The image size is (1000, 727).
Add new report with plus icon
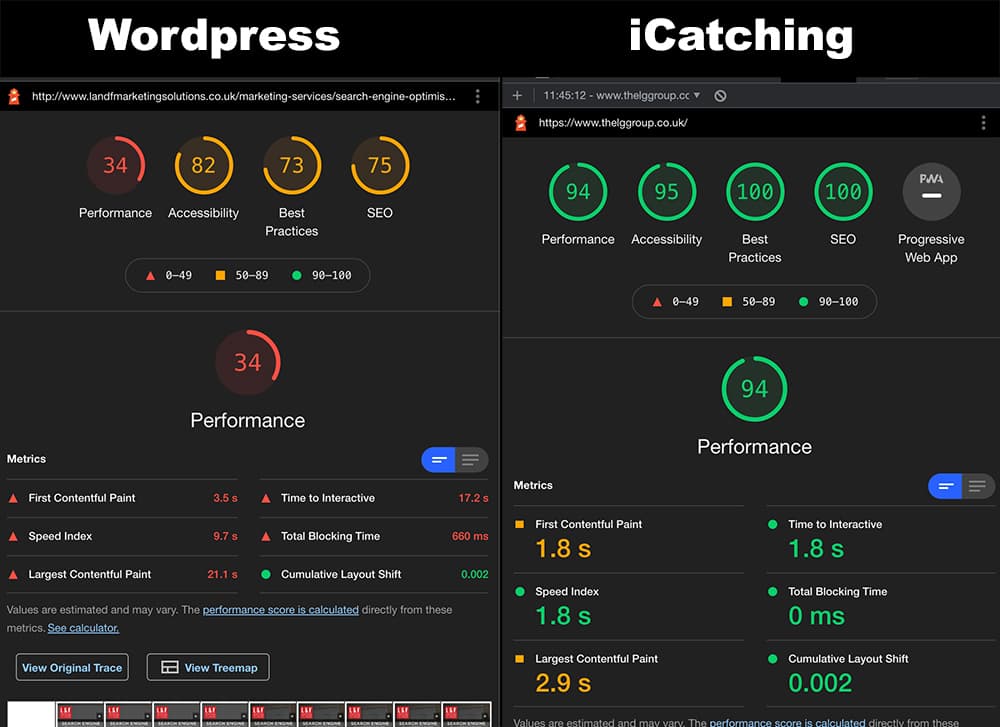point(517,96)
